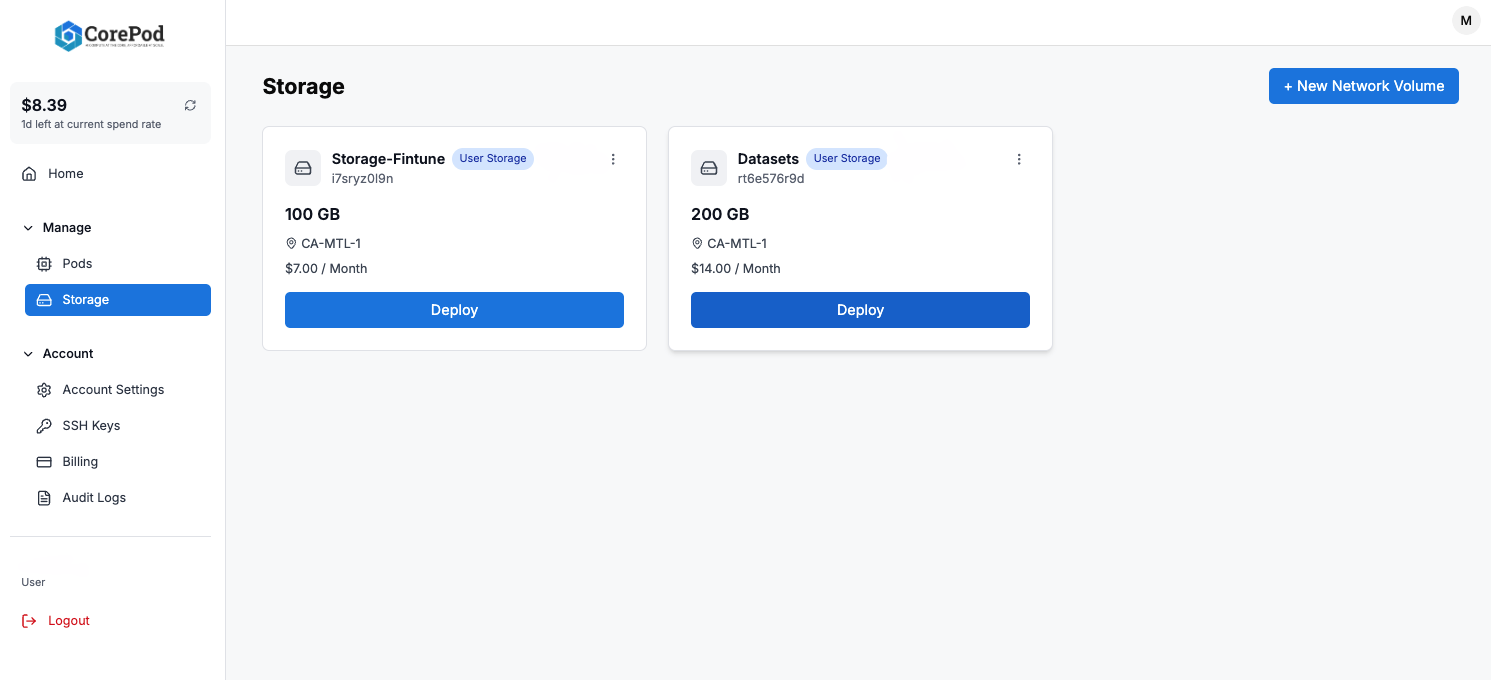Click the Logout link
1491x680 pixels.
[68, 620]
